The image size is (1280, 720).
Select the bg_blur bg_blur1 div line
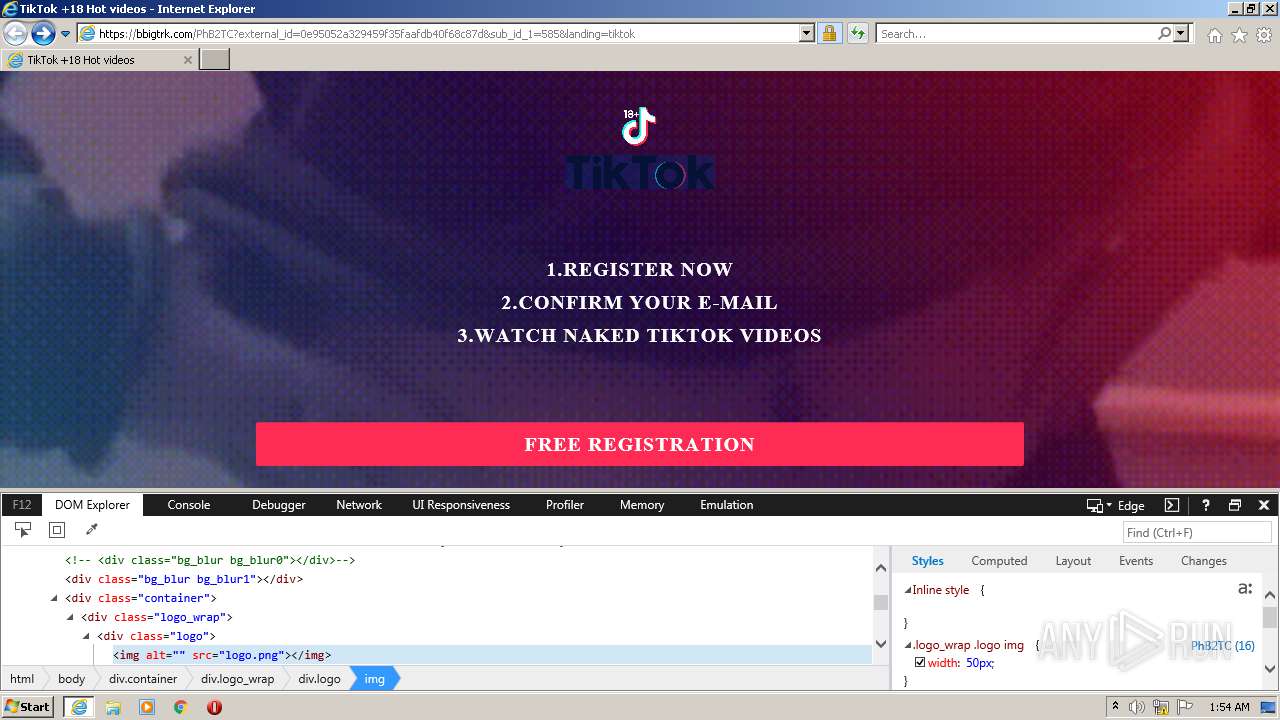point(184,579)
